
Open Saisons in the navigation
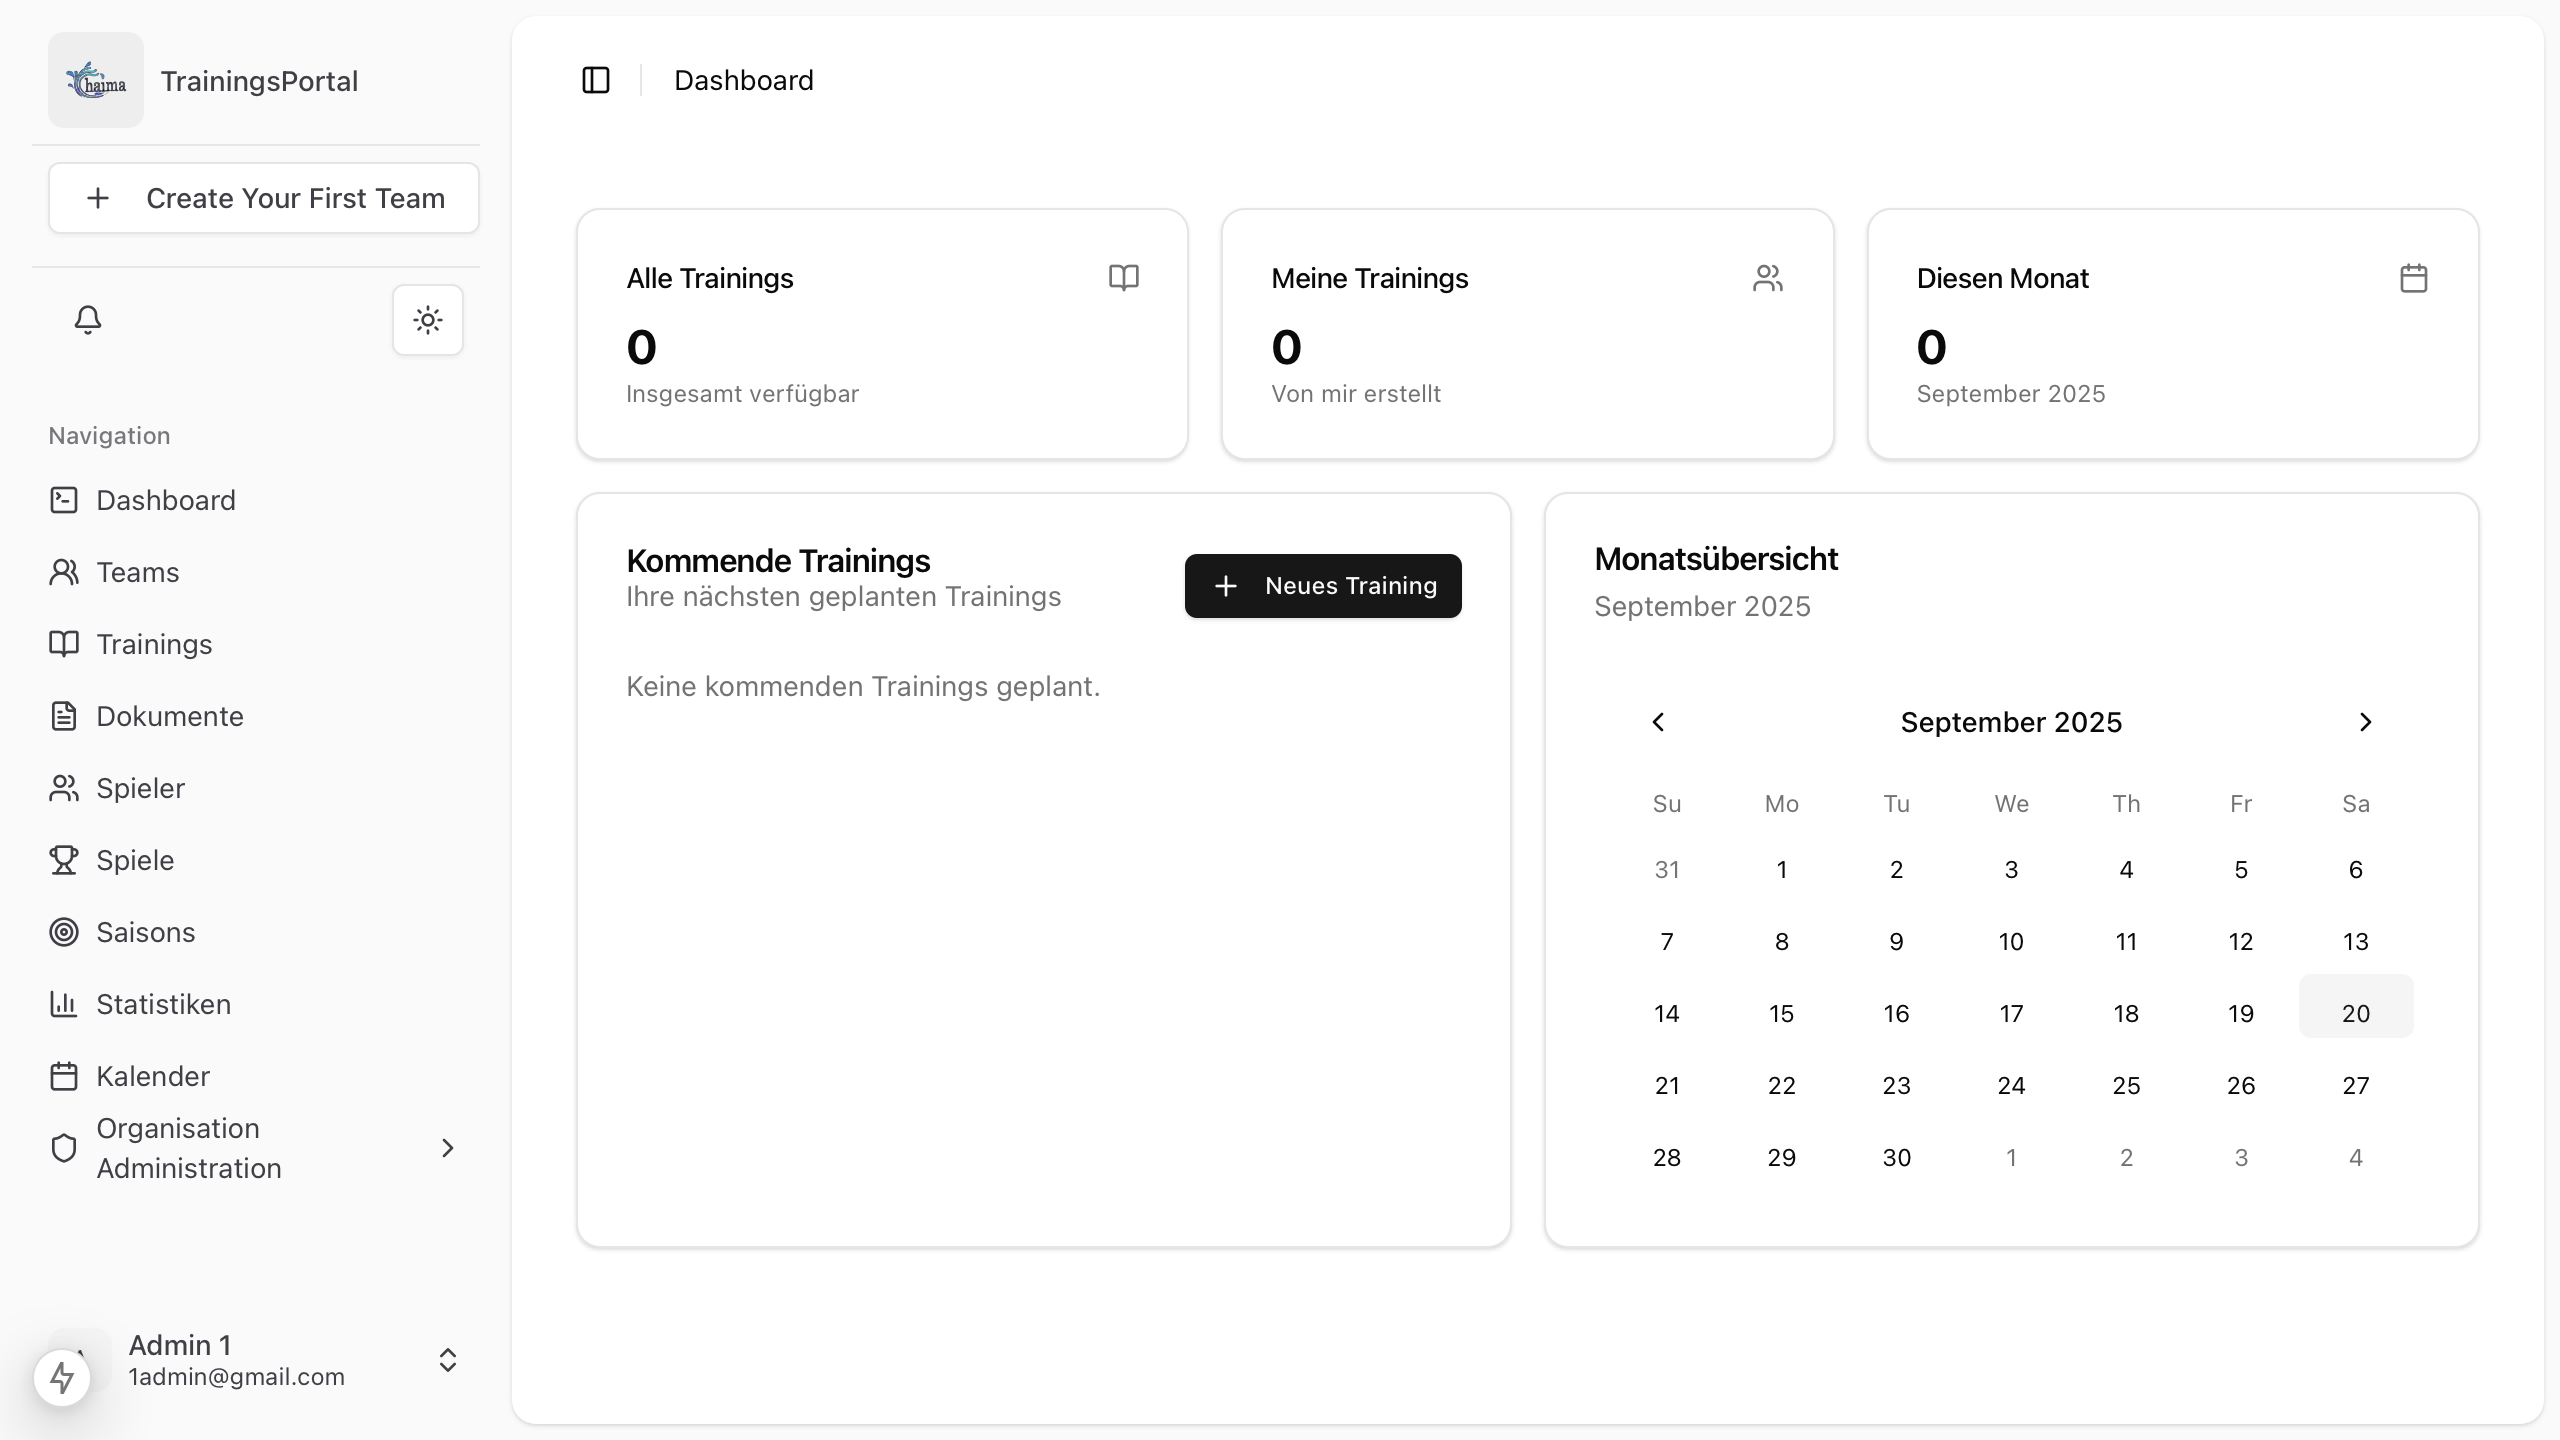pos(256,932)
